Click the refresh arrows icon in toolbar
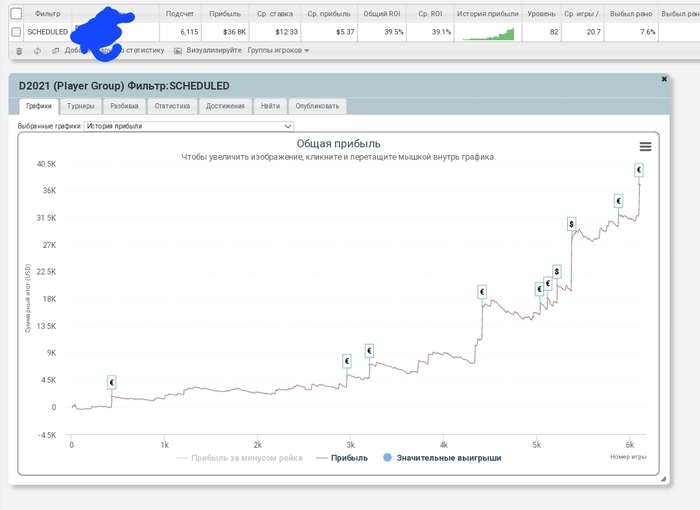This screenshot has width=700, height=510. pos(37,51)
